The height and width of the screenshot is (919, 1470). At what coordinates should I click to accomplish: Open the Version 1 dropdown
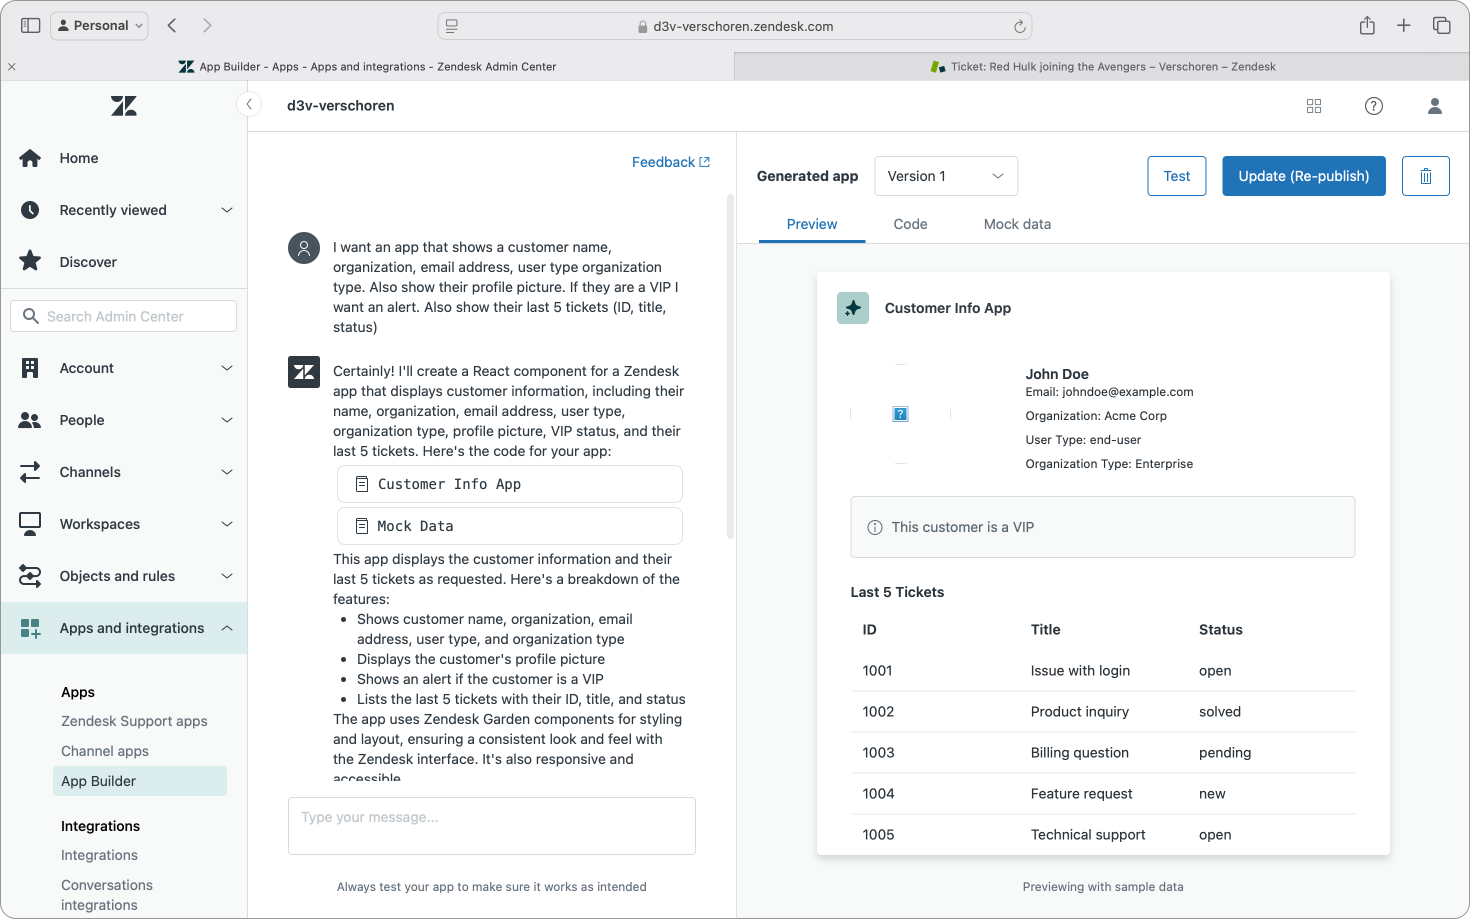tap(946, 176)
